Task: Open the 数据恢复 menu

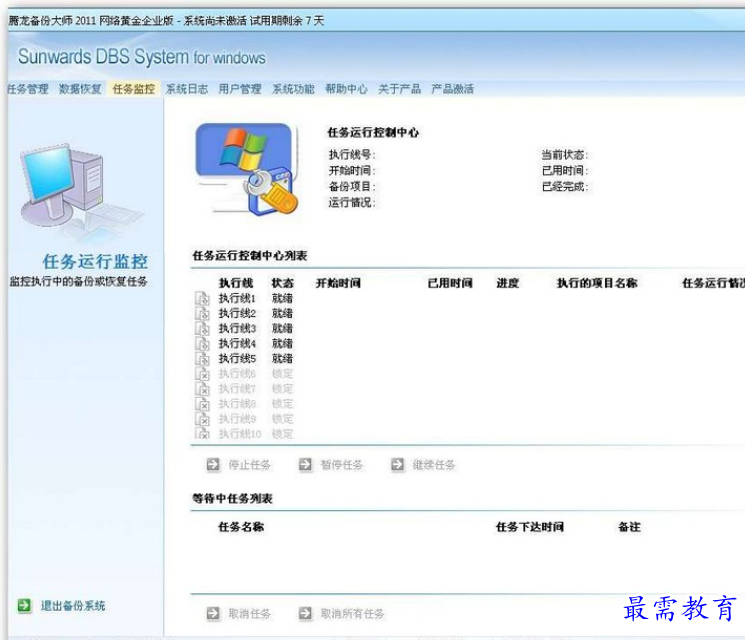Action: click(x=80, y=89)
